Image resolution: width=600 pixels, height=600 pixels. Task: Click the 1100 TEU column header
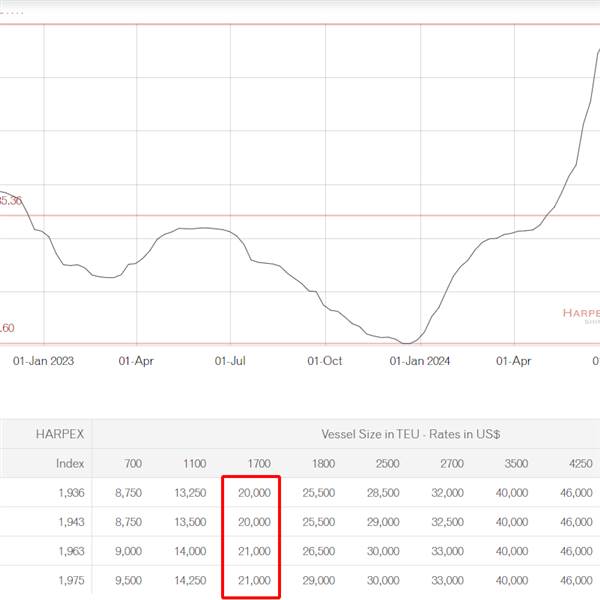(x=194, y=463)
